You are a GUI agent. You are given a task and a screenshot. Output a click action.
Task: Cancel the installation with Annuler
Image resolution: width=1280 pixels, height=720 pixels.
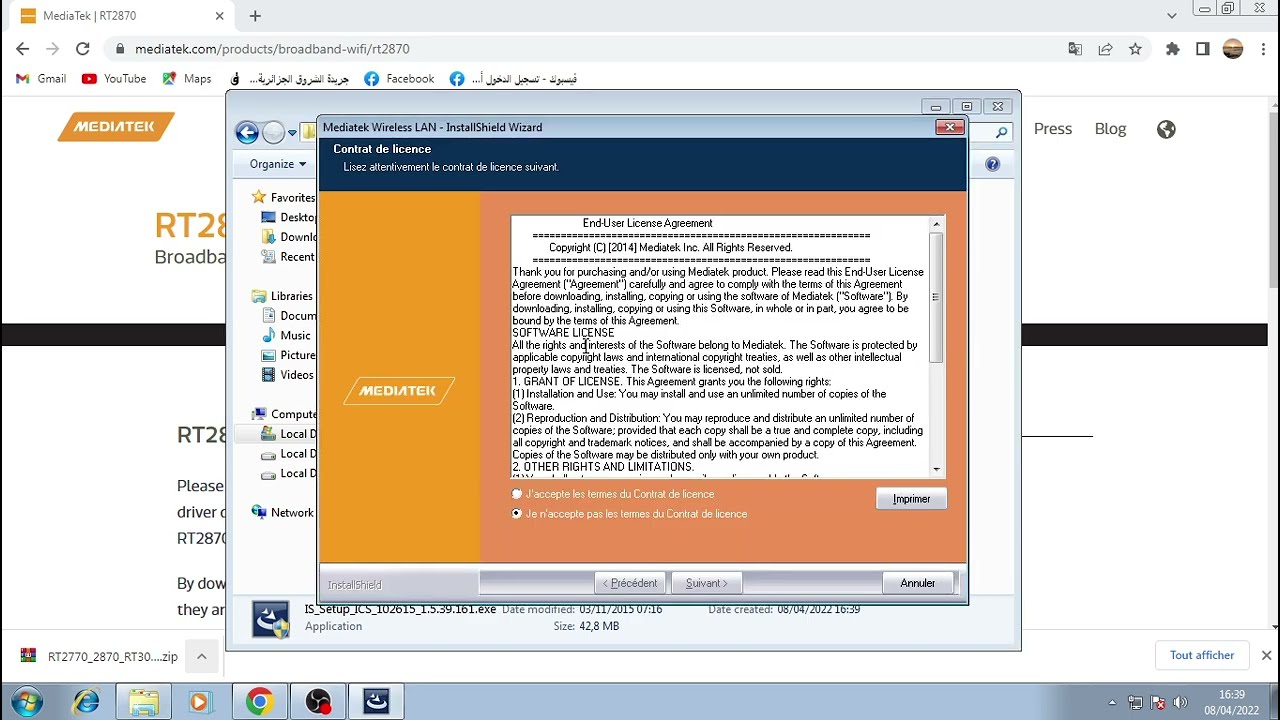(x=917, y=583)
